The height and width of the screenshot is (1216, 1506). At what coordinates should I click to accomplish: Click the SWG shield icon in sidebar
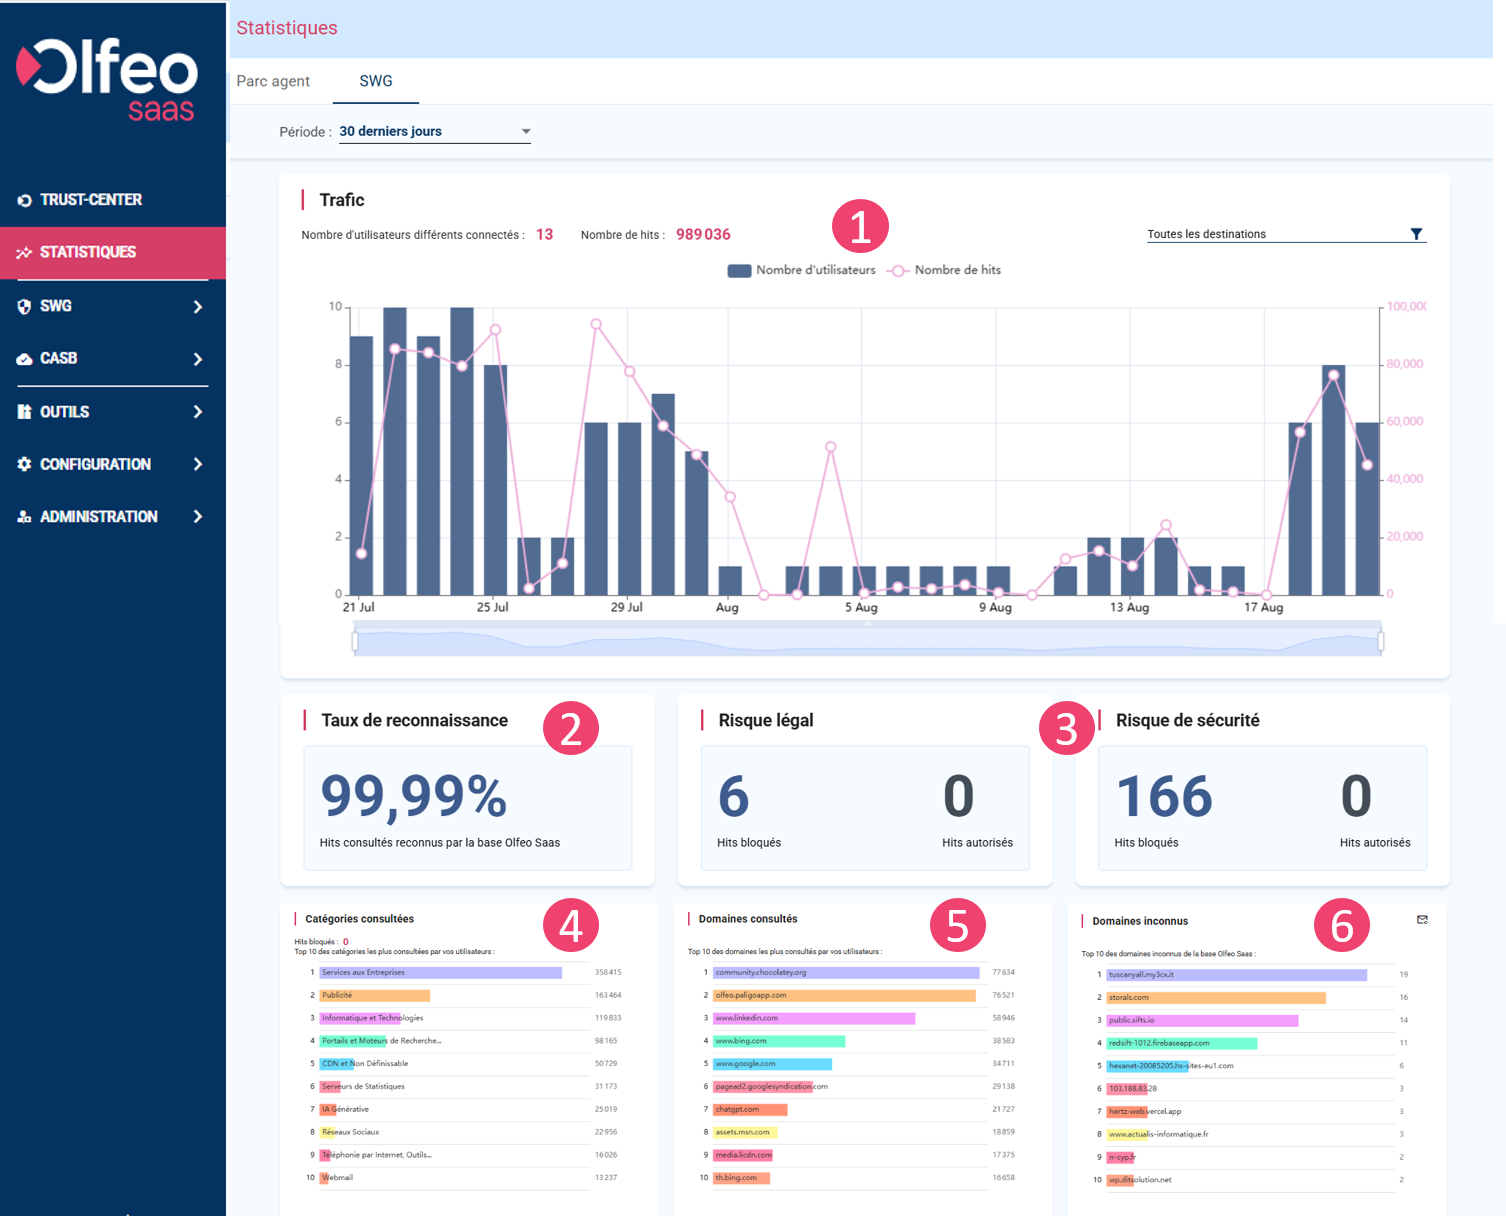(24, 307)
